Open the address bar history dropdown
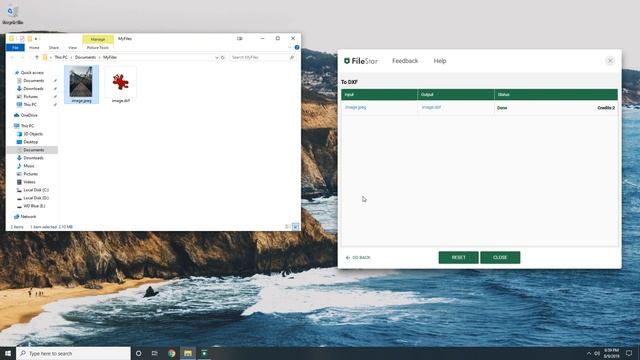640x360 pixels. pos(217,58)
